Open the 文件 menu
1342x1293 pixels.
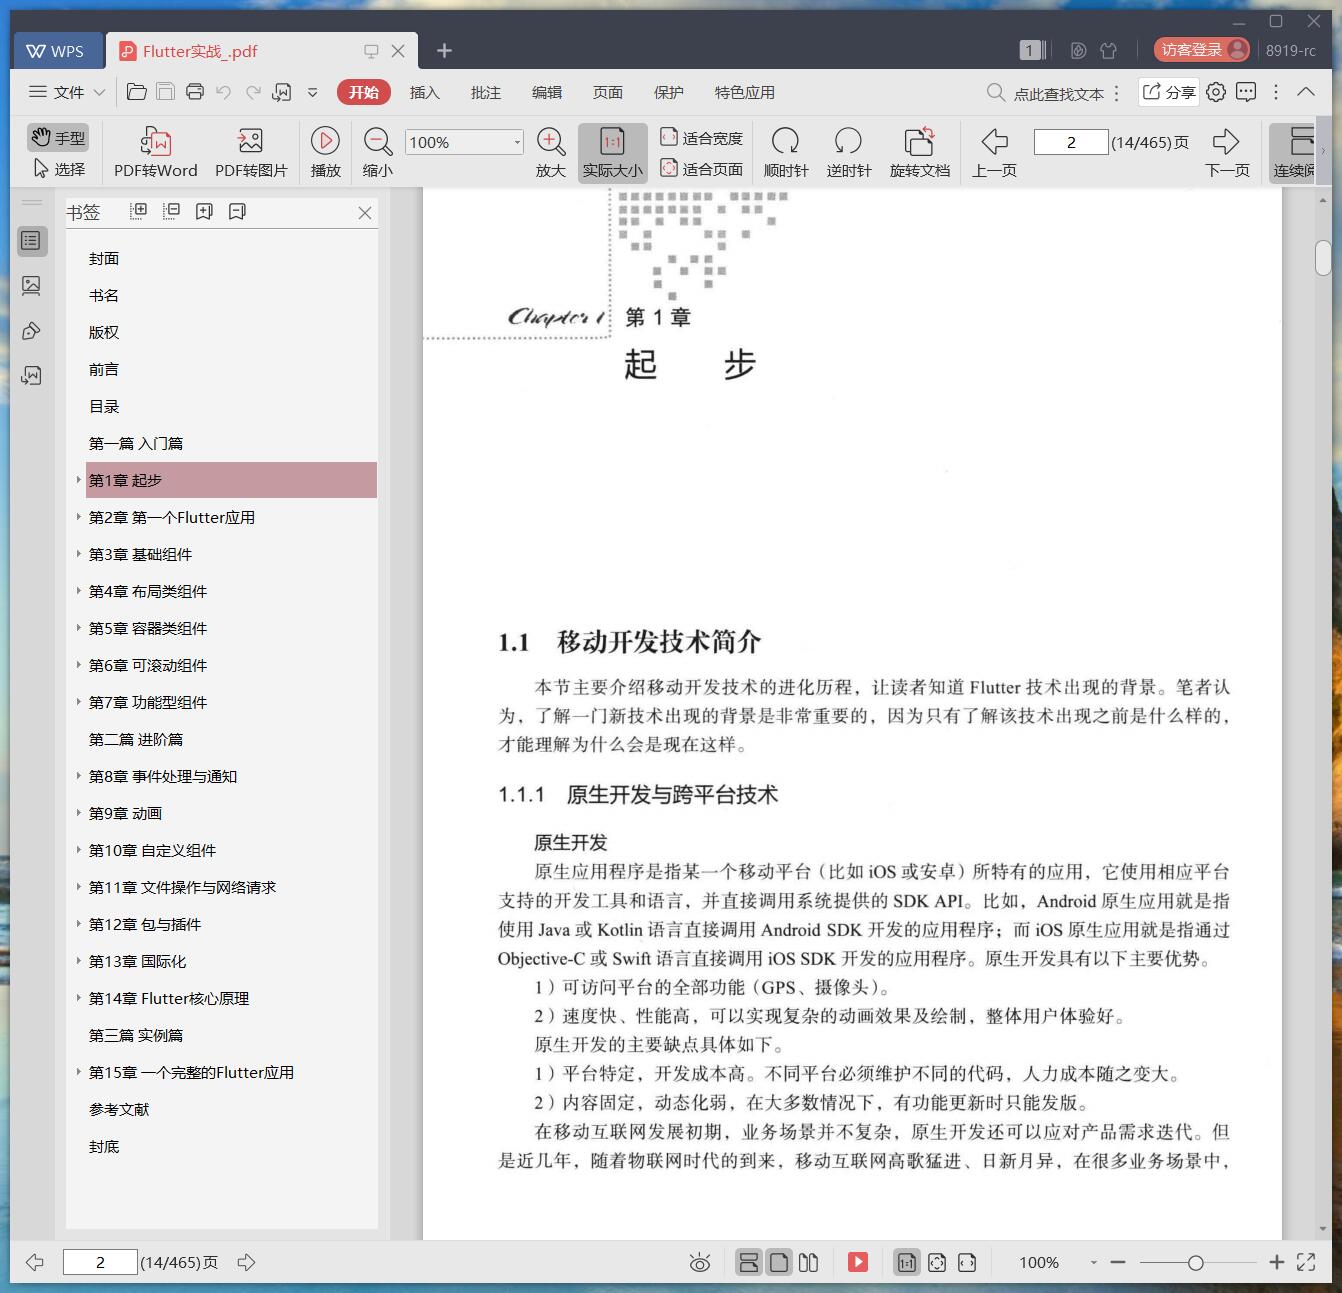(x=67, y=92)
